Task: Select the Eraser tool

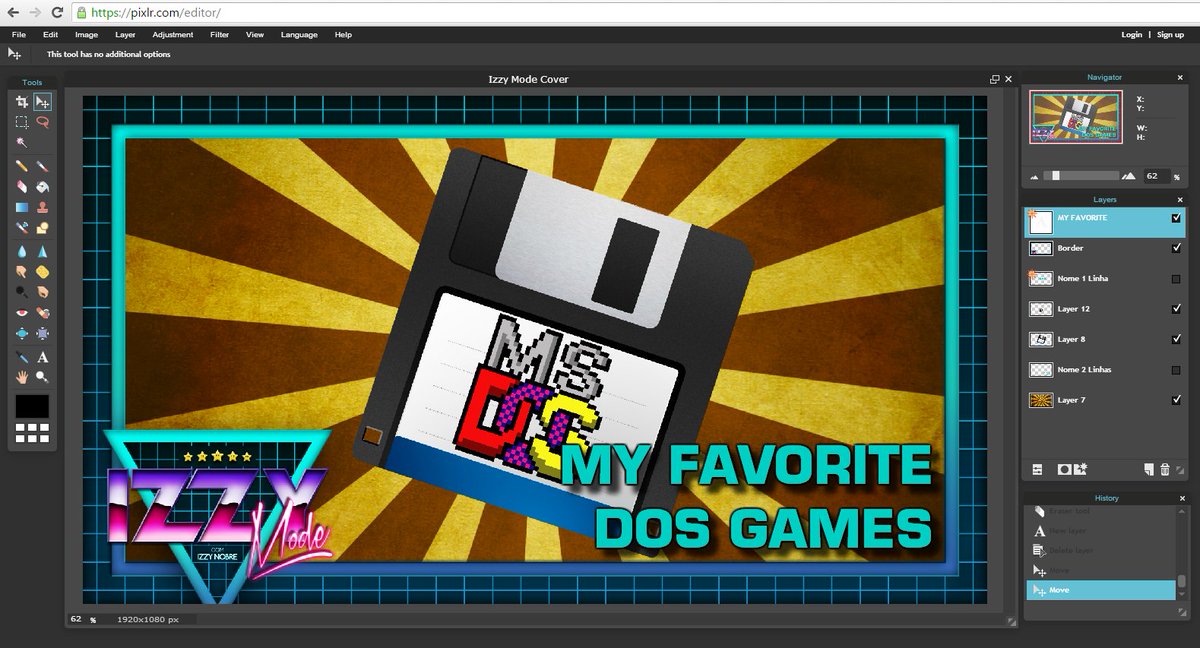Action: point(21,187)
